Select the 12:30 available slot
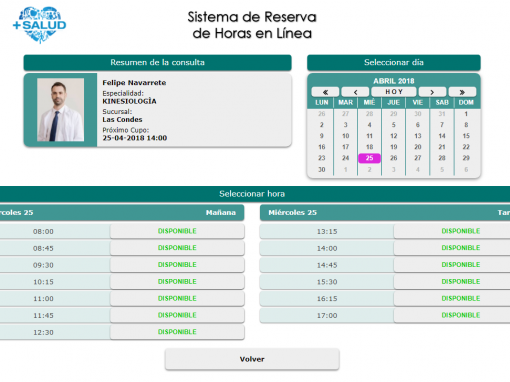 click(177, 332)
